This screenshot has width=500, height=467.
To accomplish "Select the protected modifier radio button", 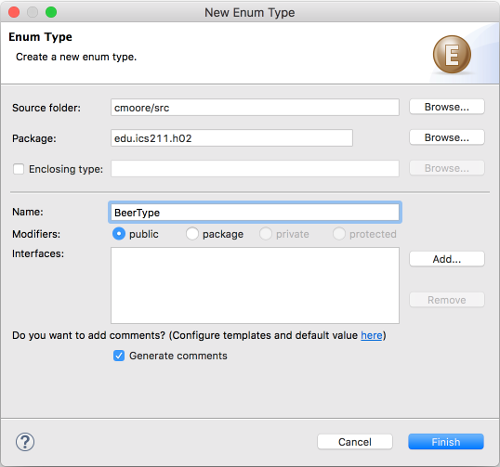I will (x=339, y=234).
